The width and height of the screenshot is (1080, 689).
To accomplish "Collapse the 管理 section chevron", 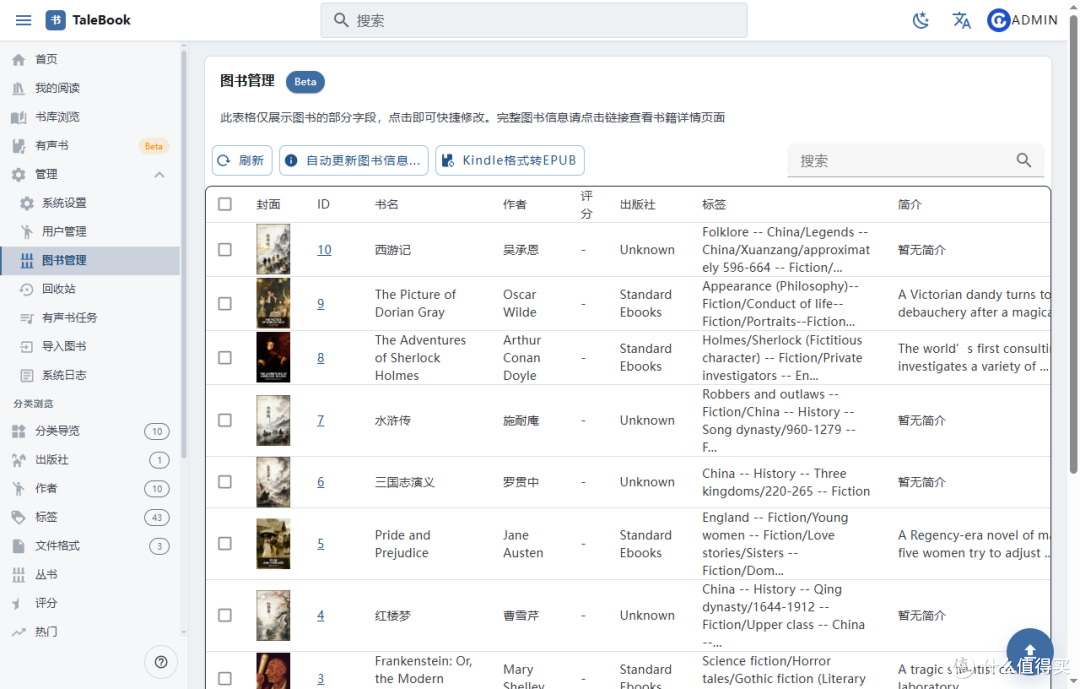I will click(x=159, y=174).
